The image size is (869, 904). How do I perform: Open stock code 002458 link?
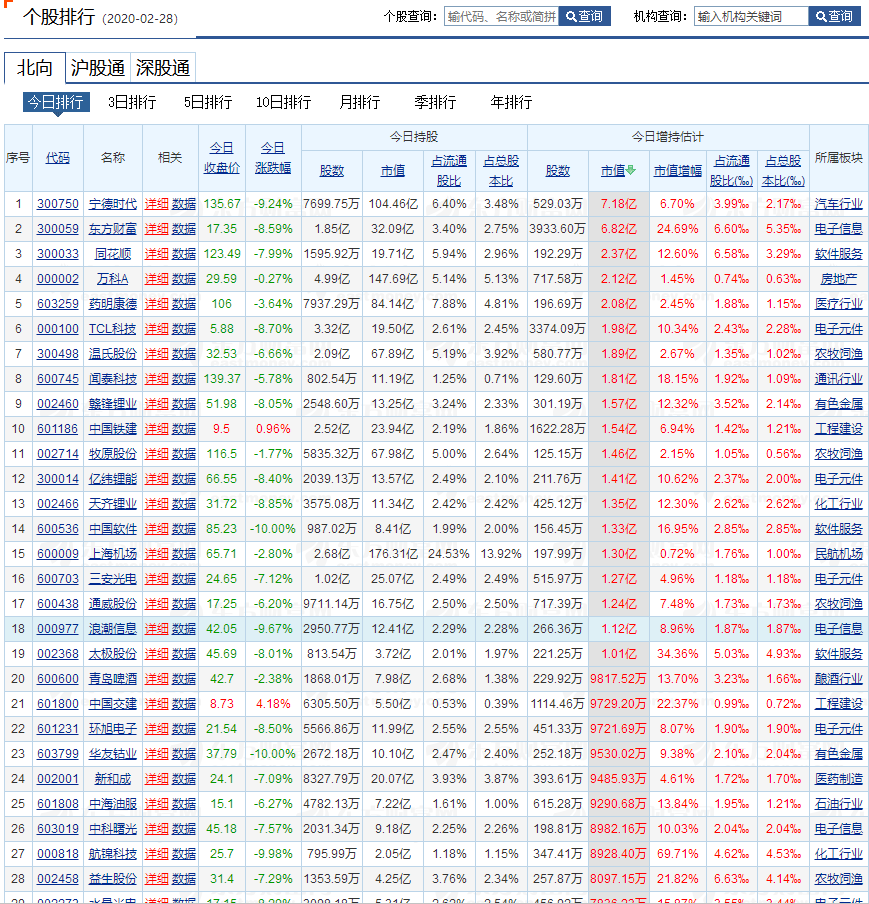click(x=58, y=879)
